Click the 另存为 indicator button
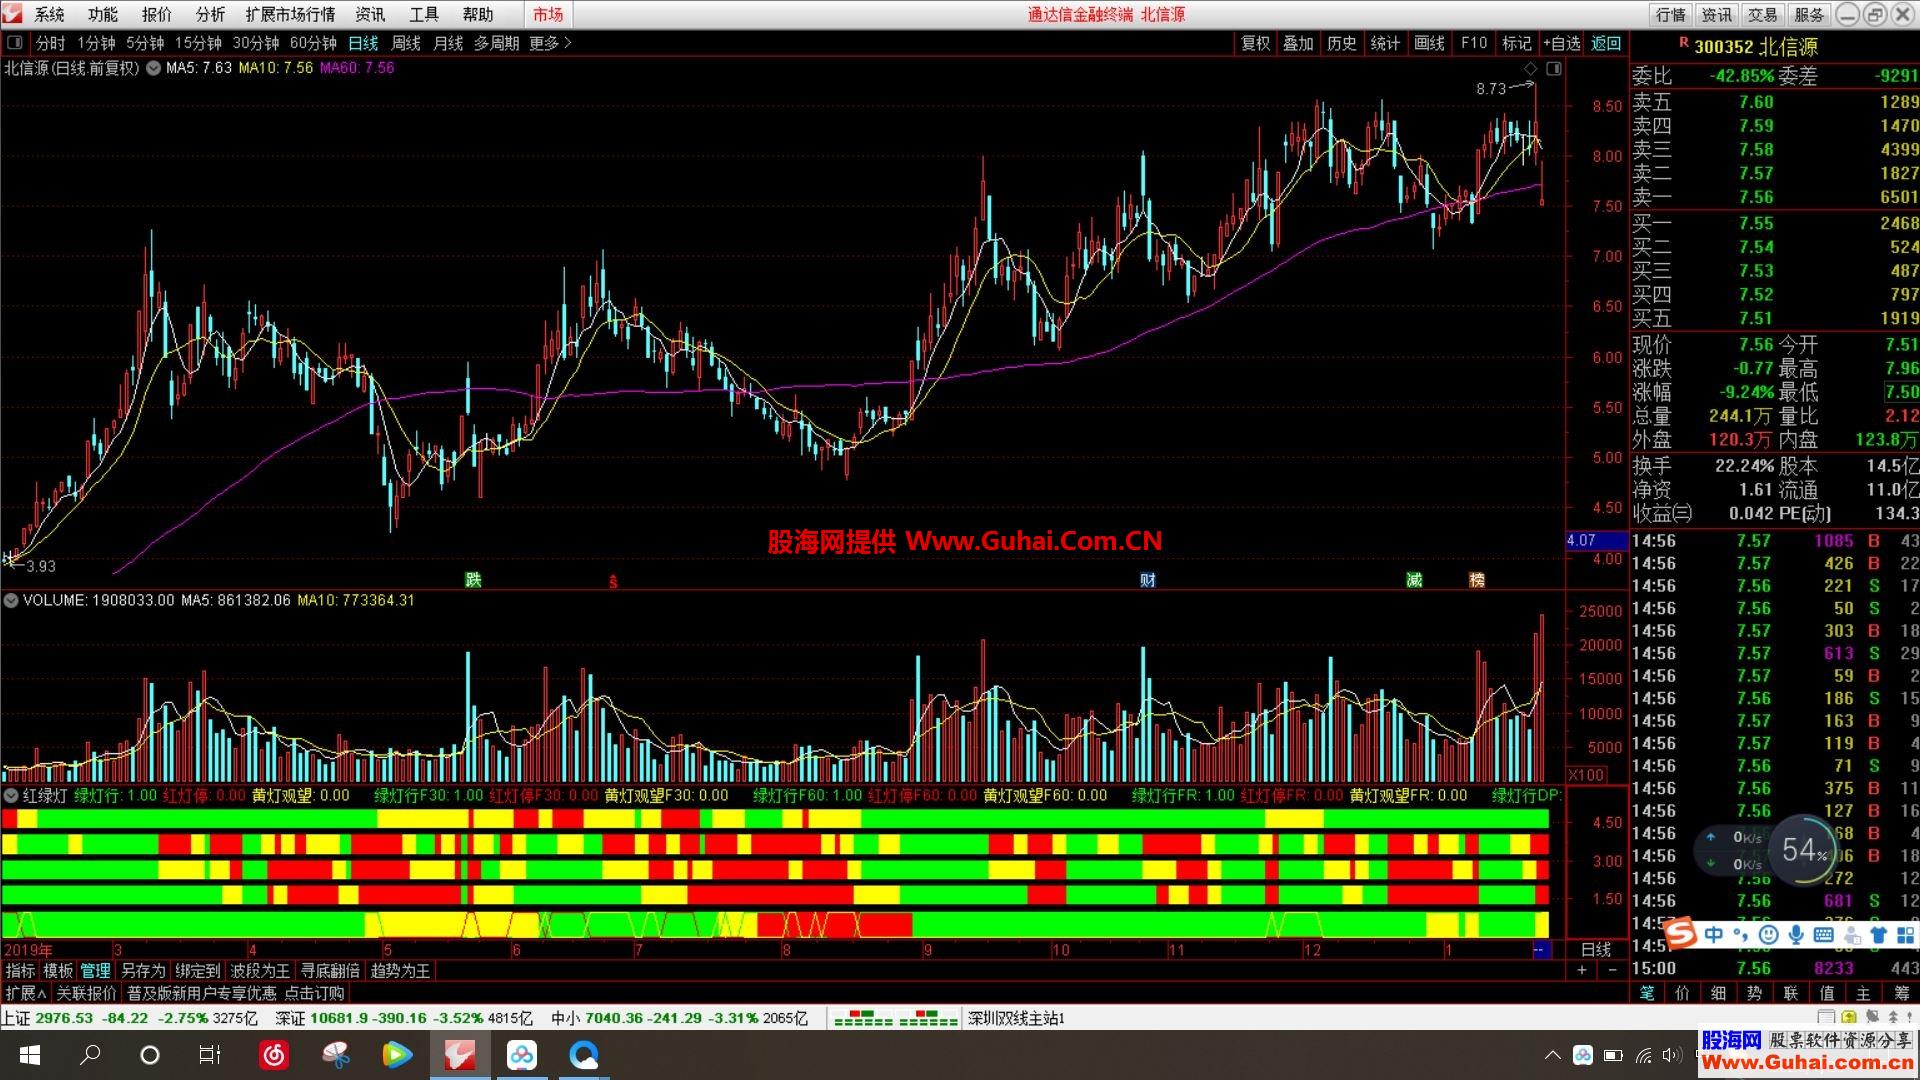 (143, 971)
